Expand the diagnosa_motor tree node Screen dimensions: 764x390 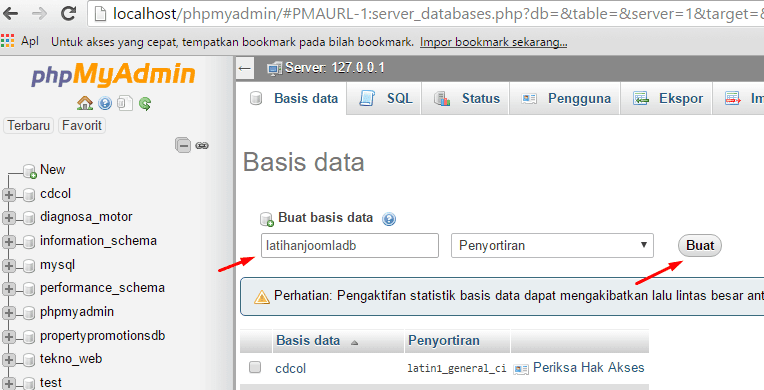8,218
